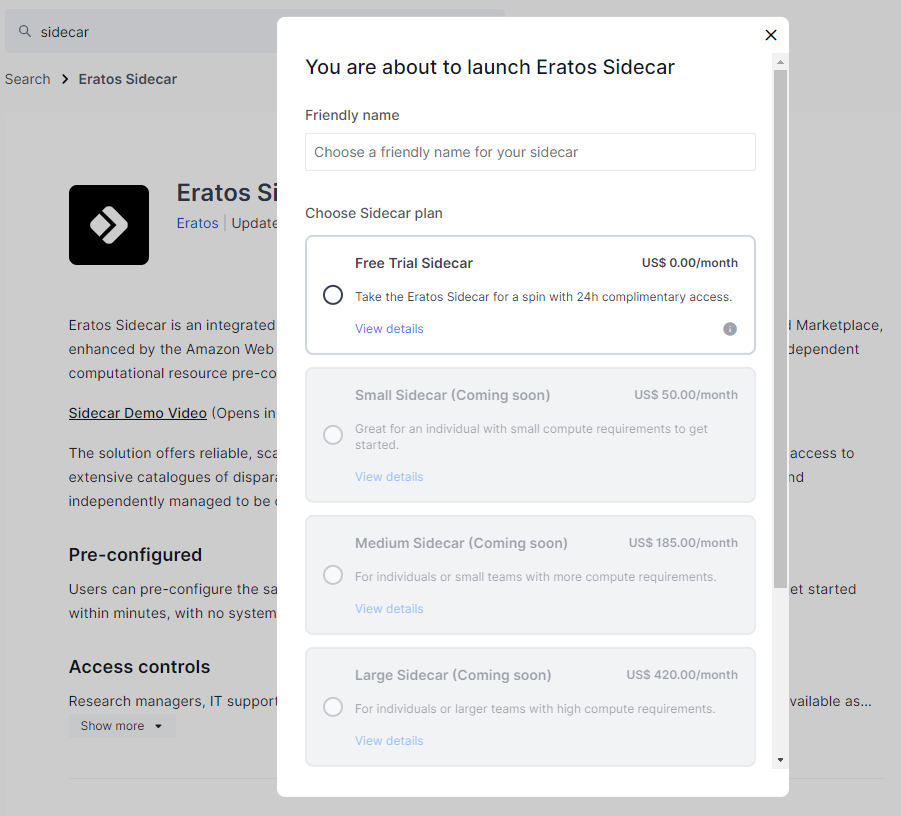Select the Small Sidecar radio button
The image size is (901, 816).
click(x=333, y=435)
